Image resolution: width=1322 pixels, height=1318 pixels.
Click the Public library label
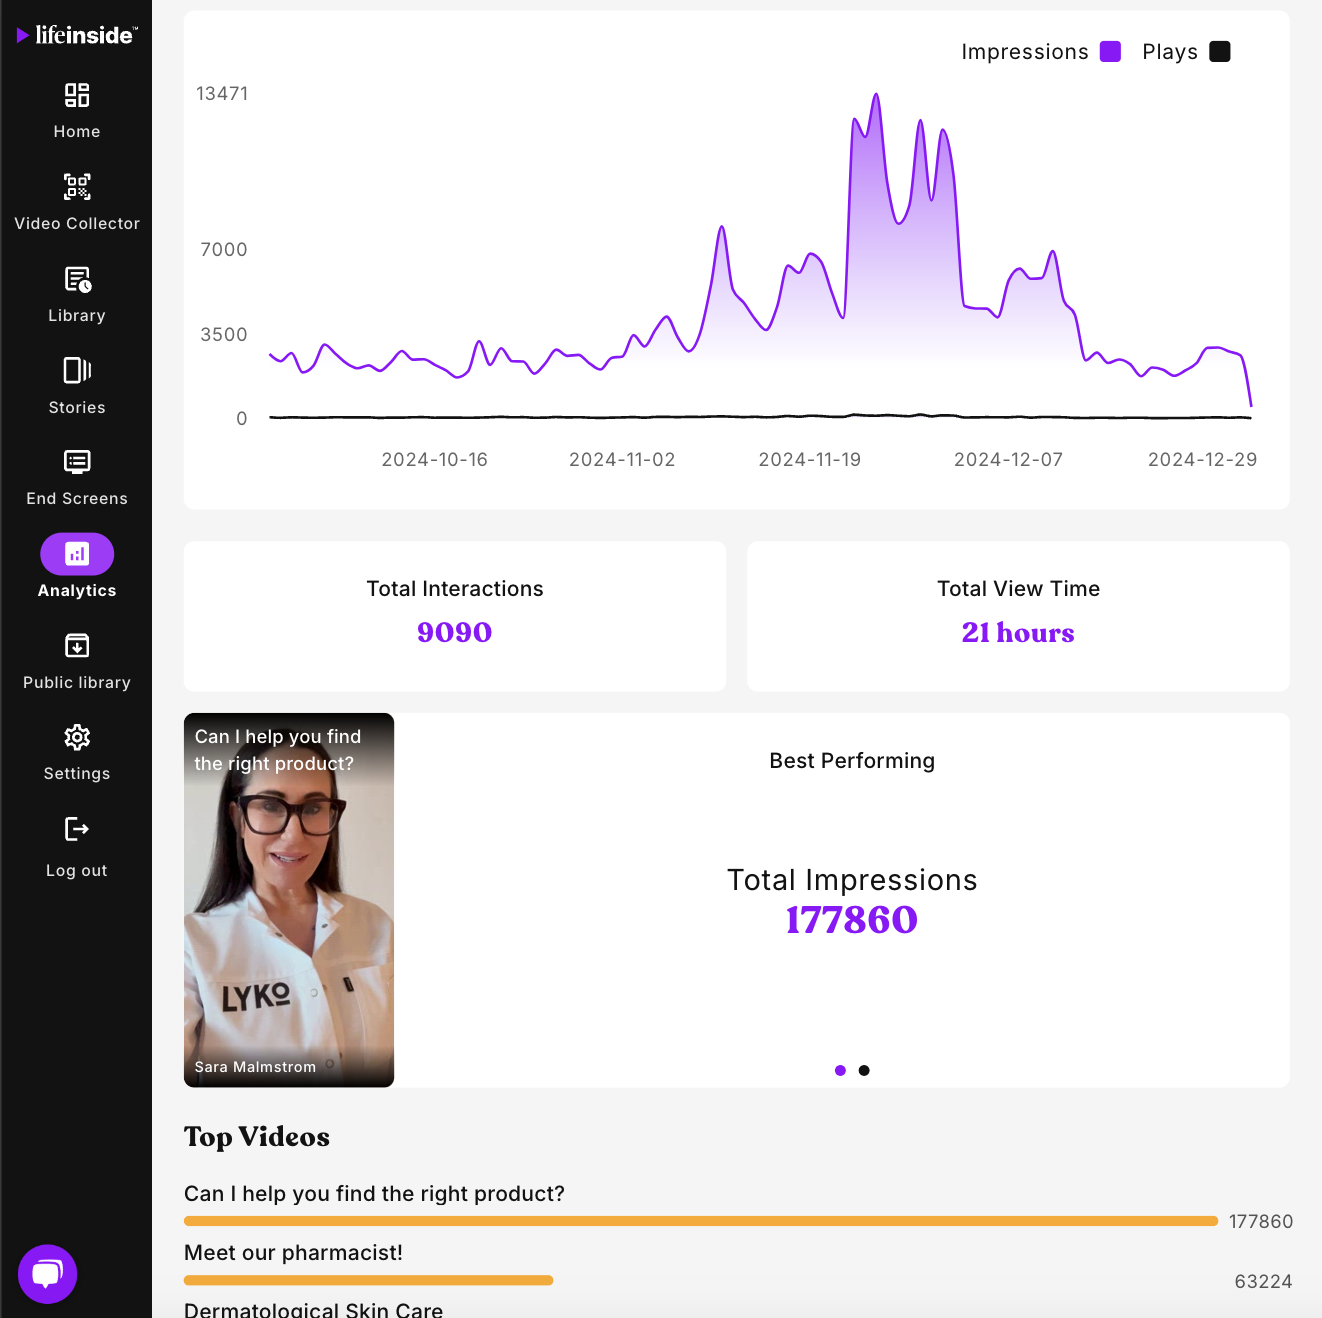click(77, 683)
